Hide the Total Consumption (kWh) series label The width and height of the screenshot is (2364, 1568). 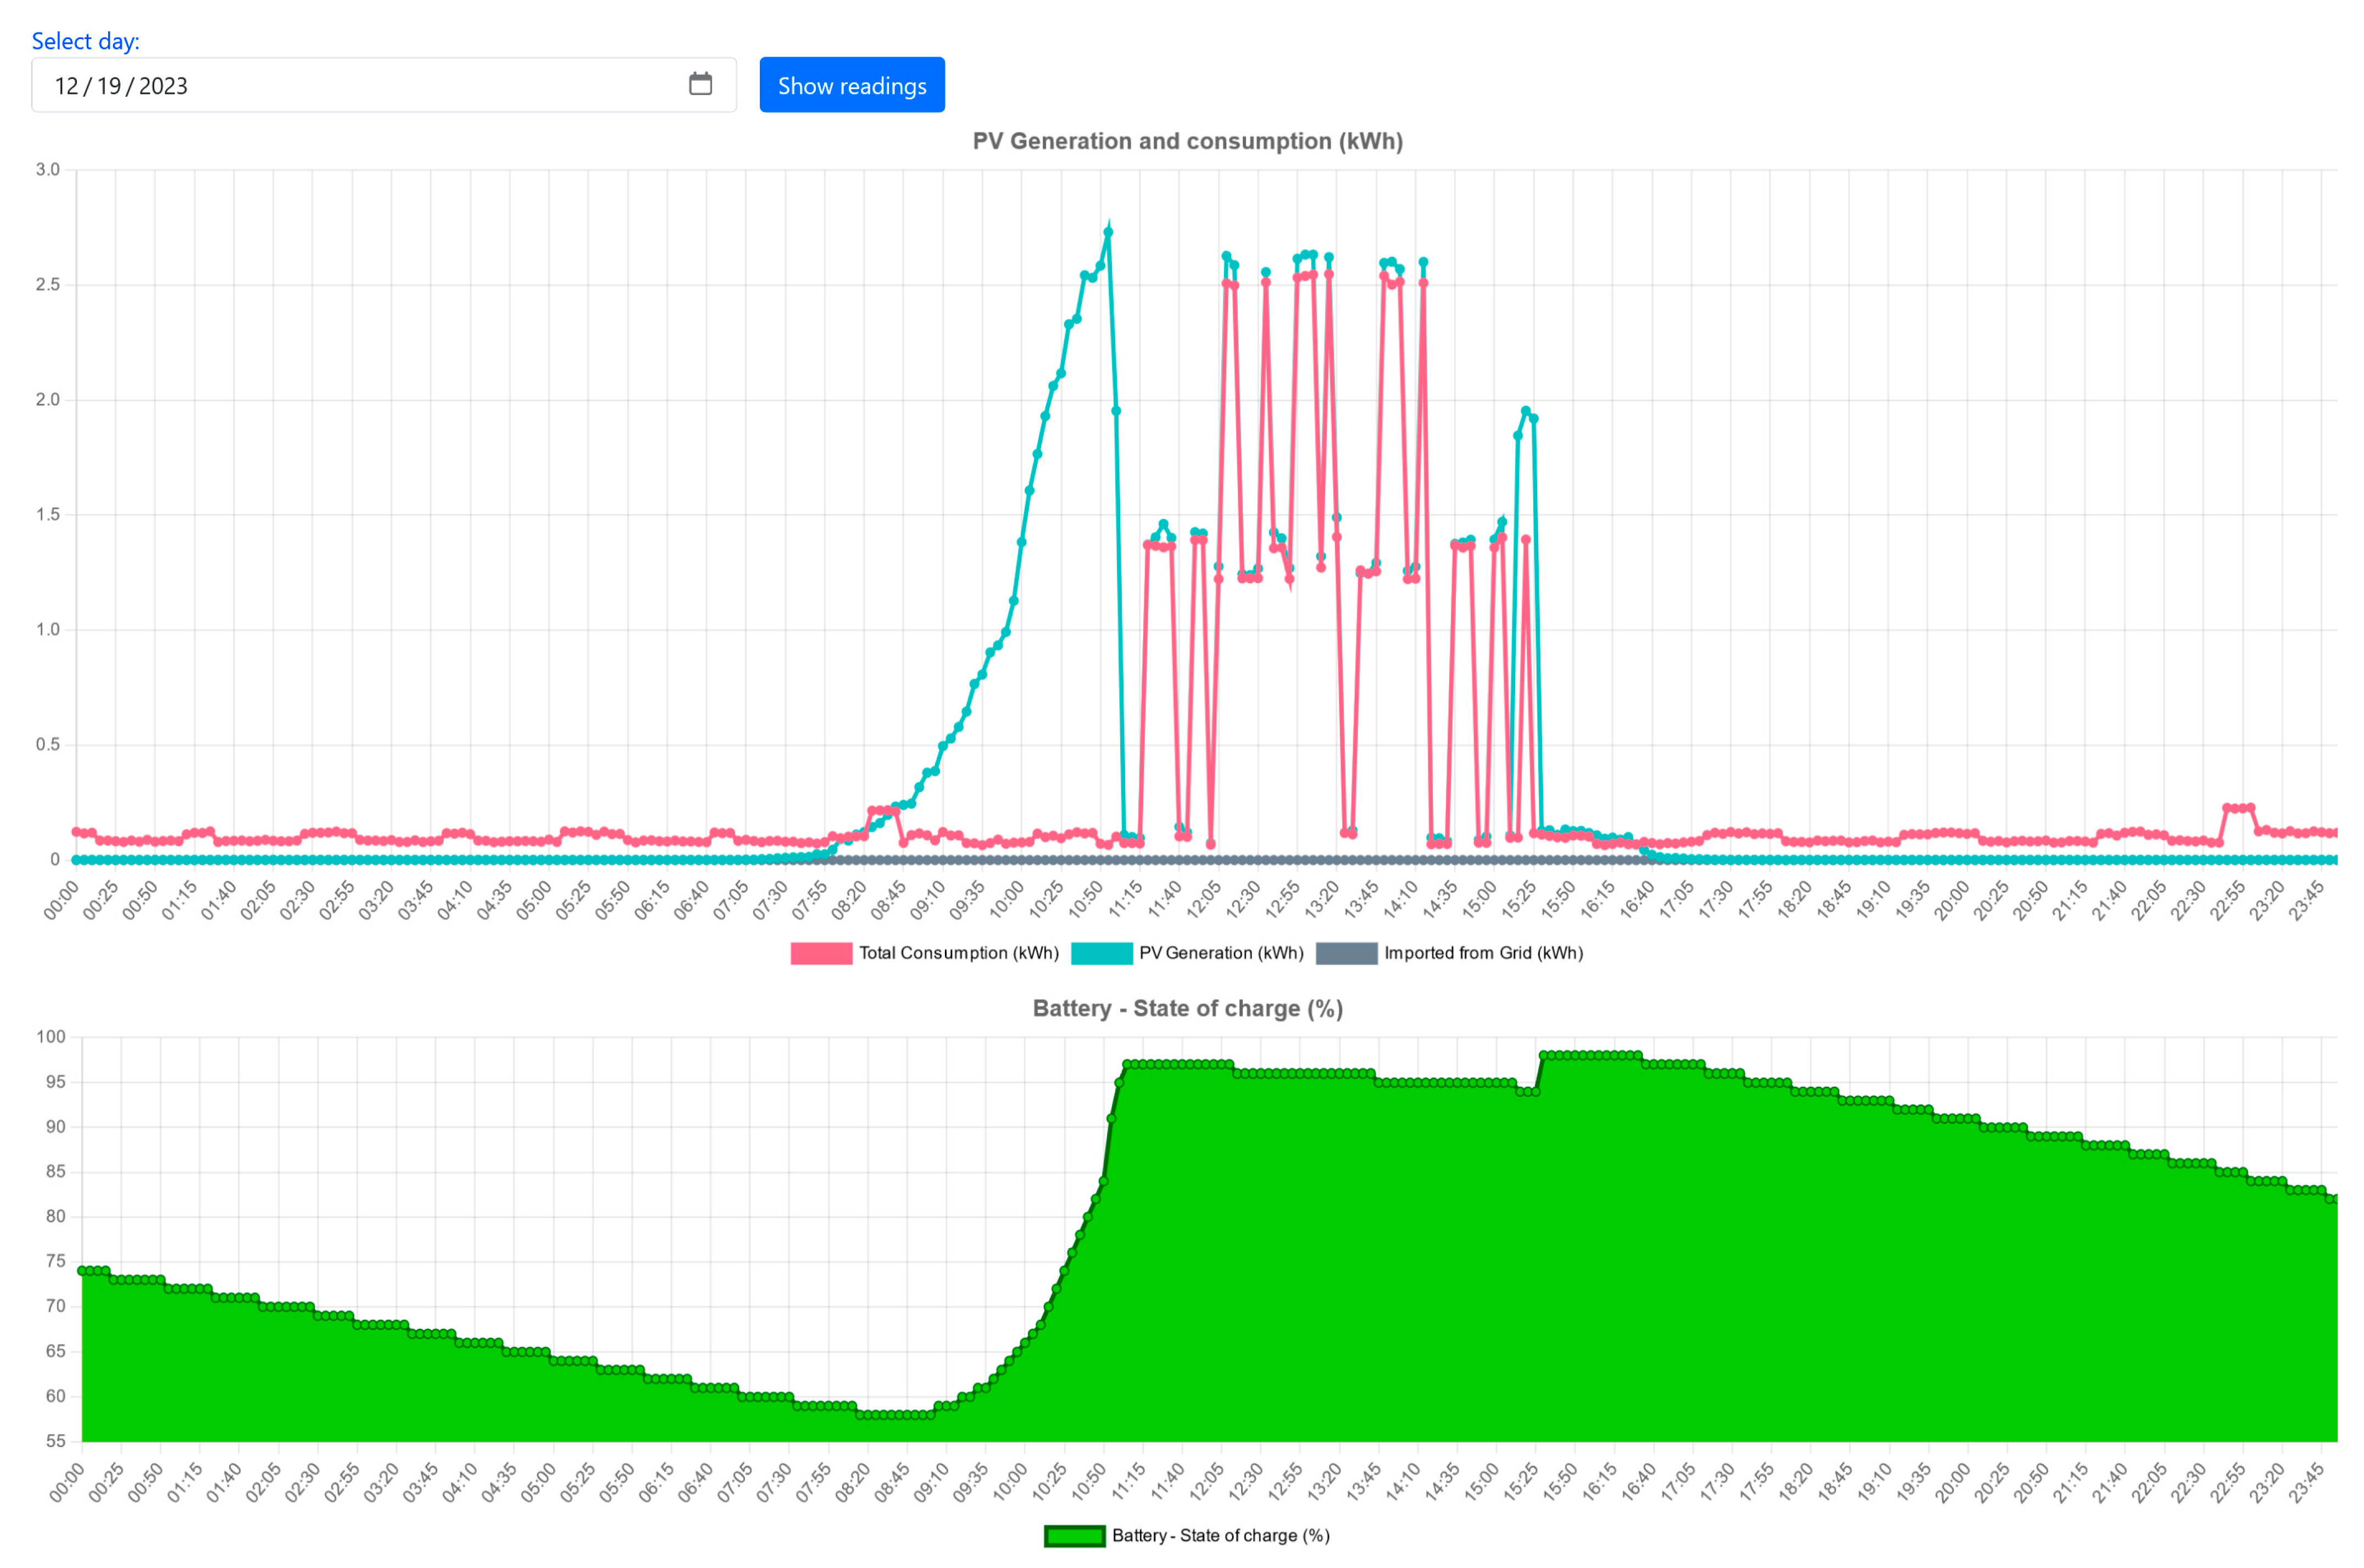pyautogui.click(x=958, y=953)
